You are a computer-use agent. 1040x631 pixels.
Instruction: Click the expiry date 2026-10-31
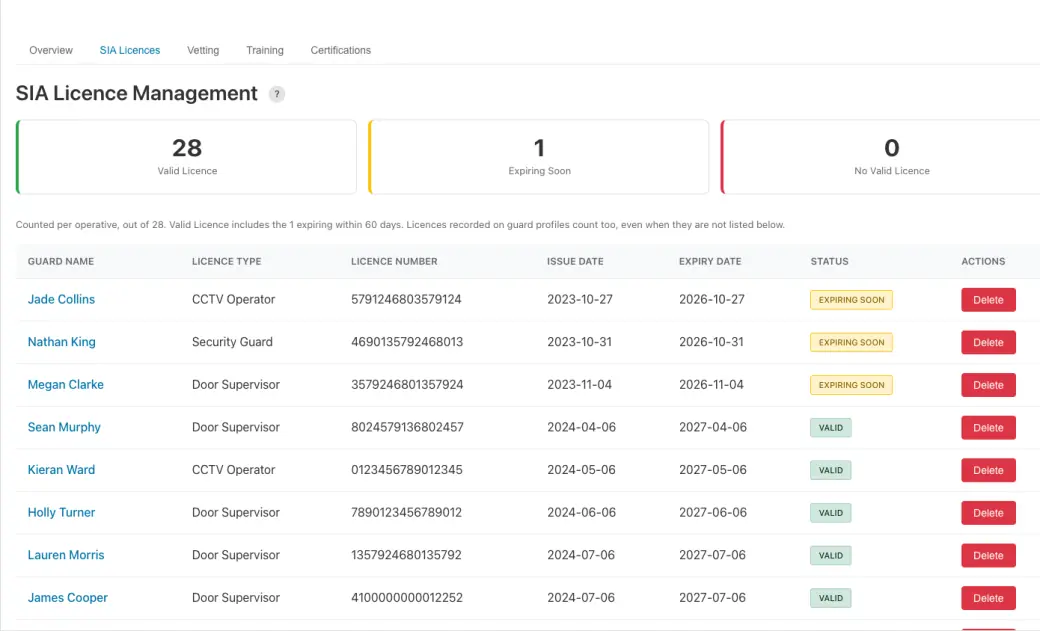tap(711, 342)
